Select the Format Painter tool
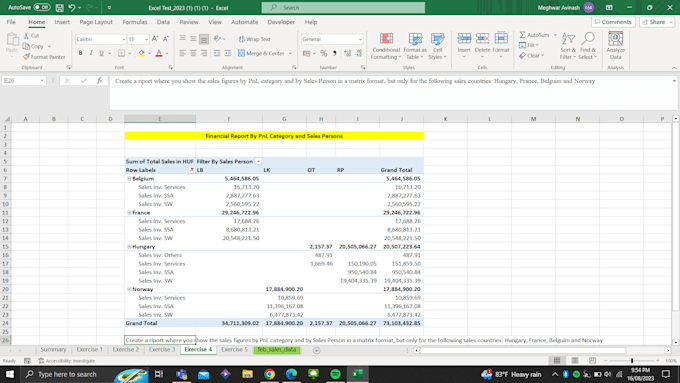The image size is (680, 383). (x=44, y=57)
